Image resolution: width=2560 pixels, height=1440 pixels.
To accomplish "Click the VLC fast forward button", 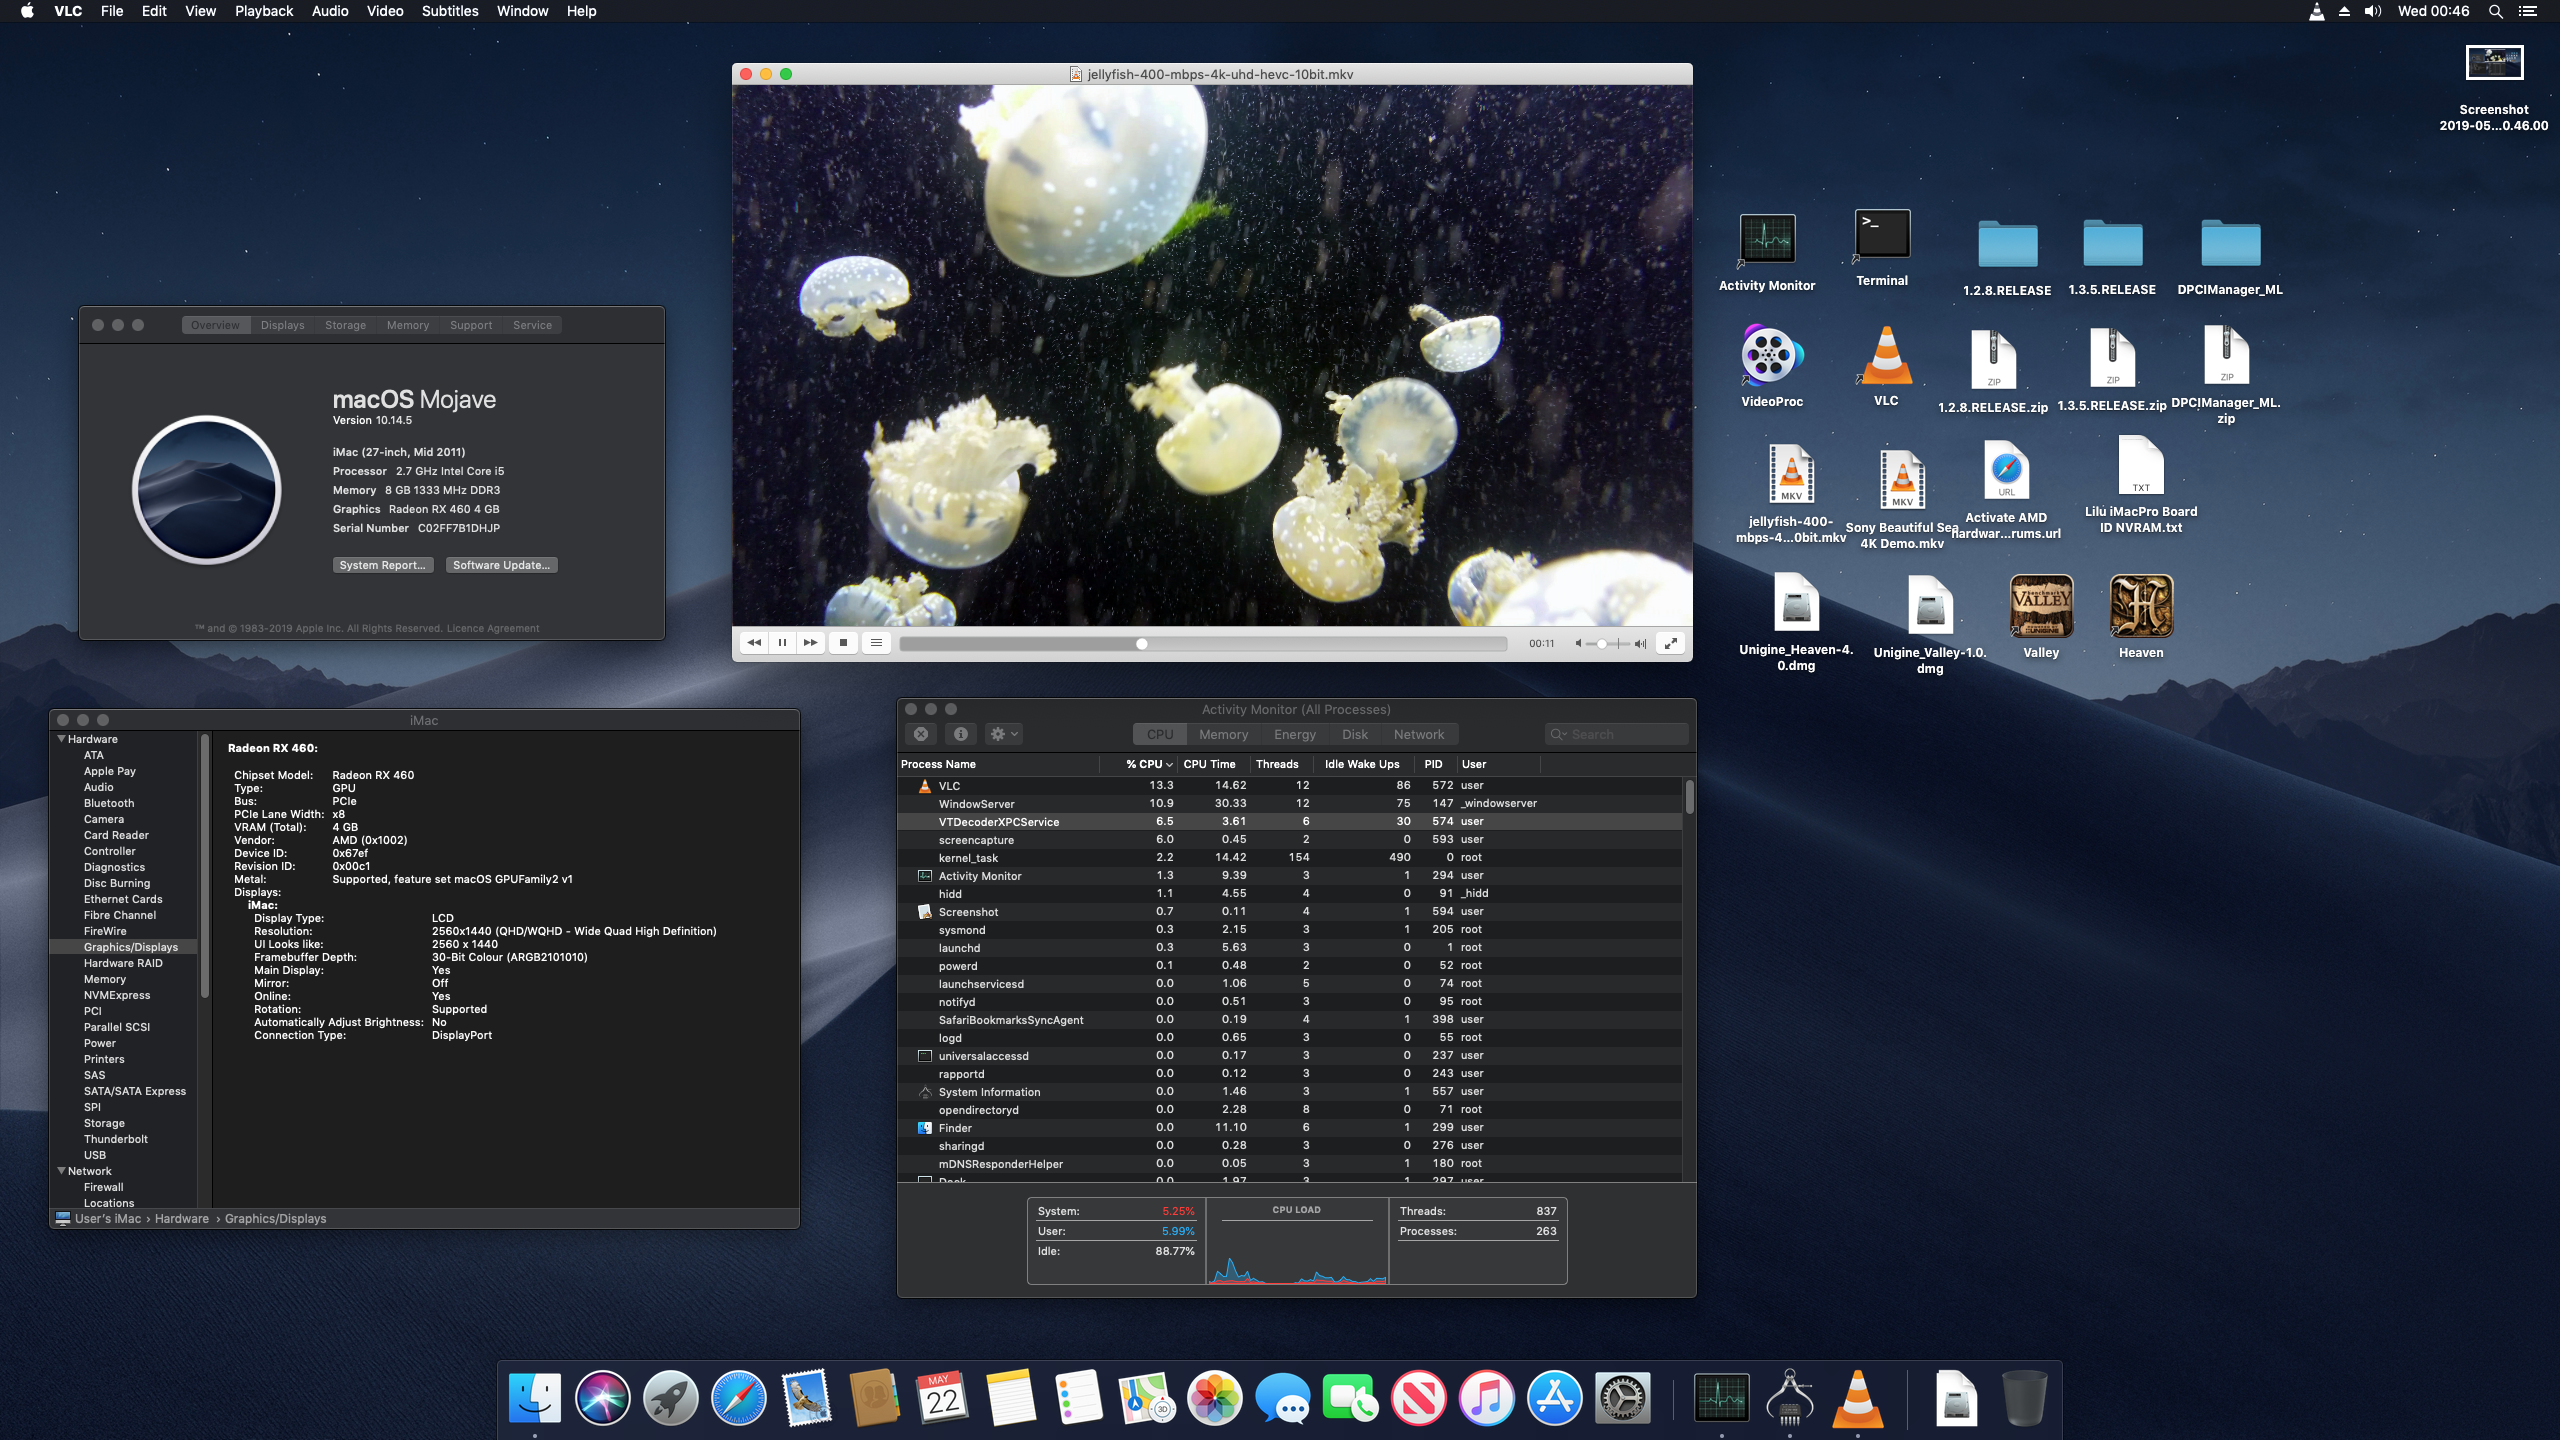I will pos(811,643).
